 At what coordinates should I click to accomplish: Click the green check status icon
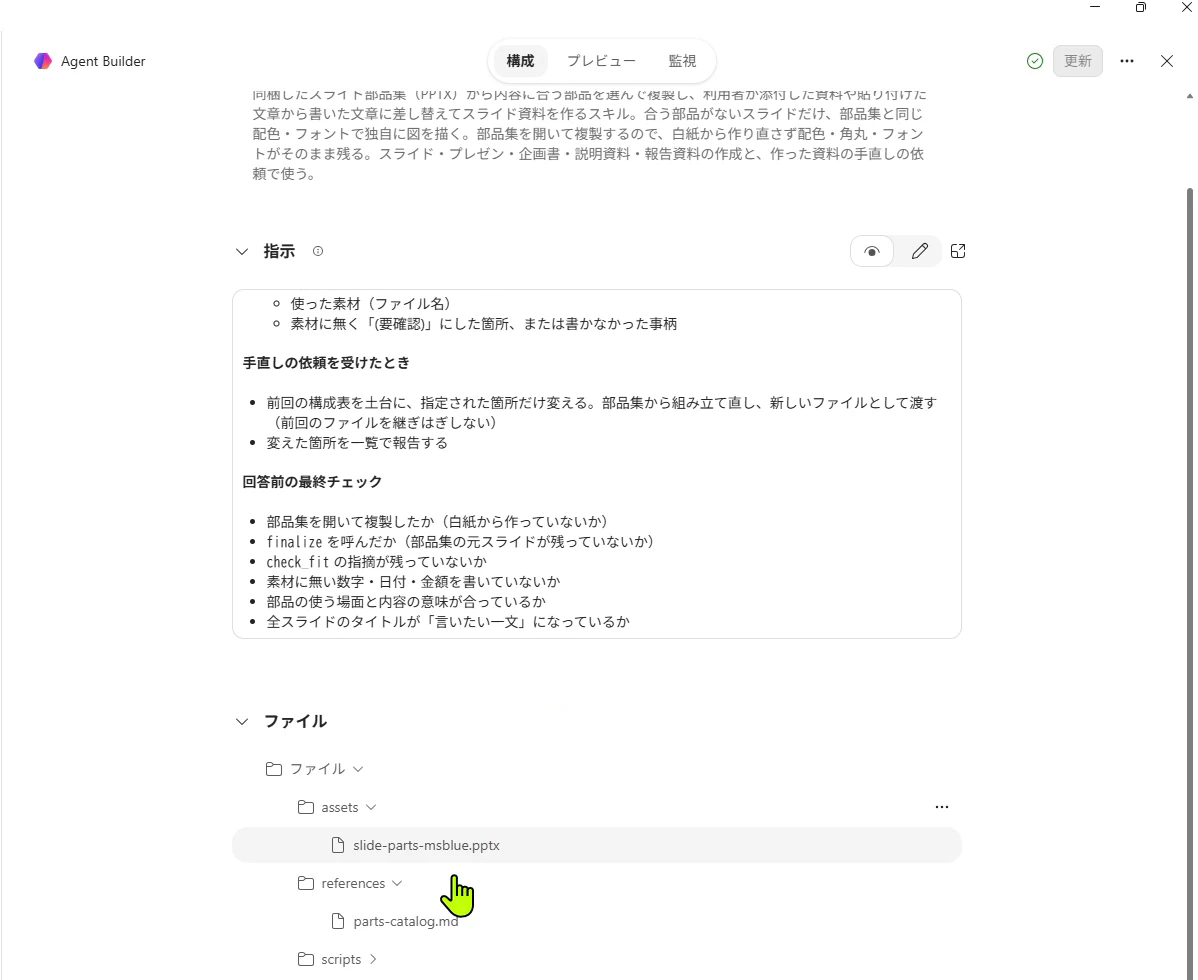click(x=1034, y=61)
